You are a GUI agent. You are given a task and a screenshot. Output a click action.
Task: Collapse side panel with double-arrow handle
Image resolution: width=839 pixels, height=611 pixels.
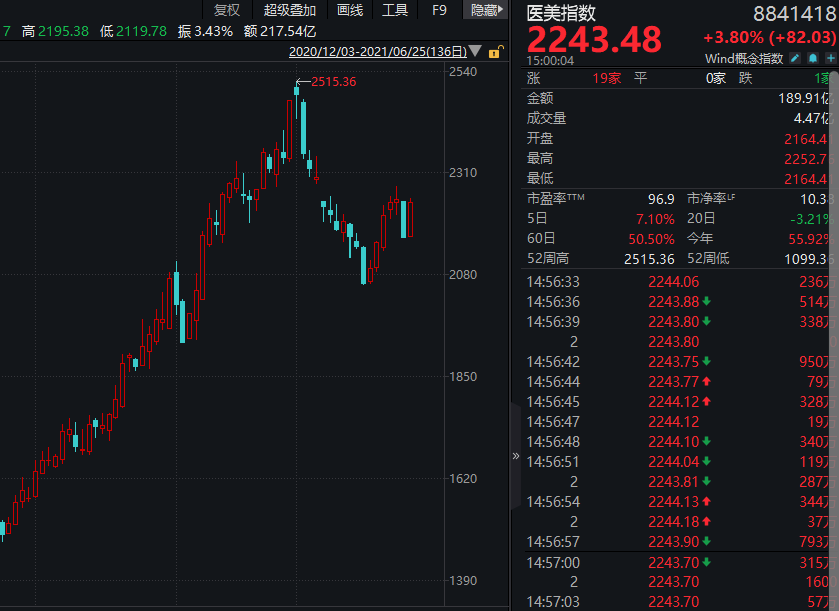click(516, 456)
